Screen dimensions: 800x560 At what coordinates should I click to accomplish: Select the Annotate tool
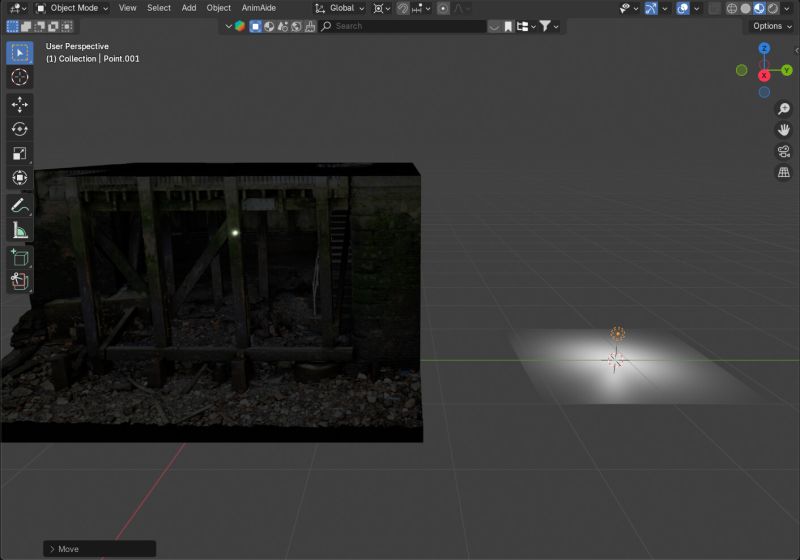coord(19,206)
